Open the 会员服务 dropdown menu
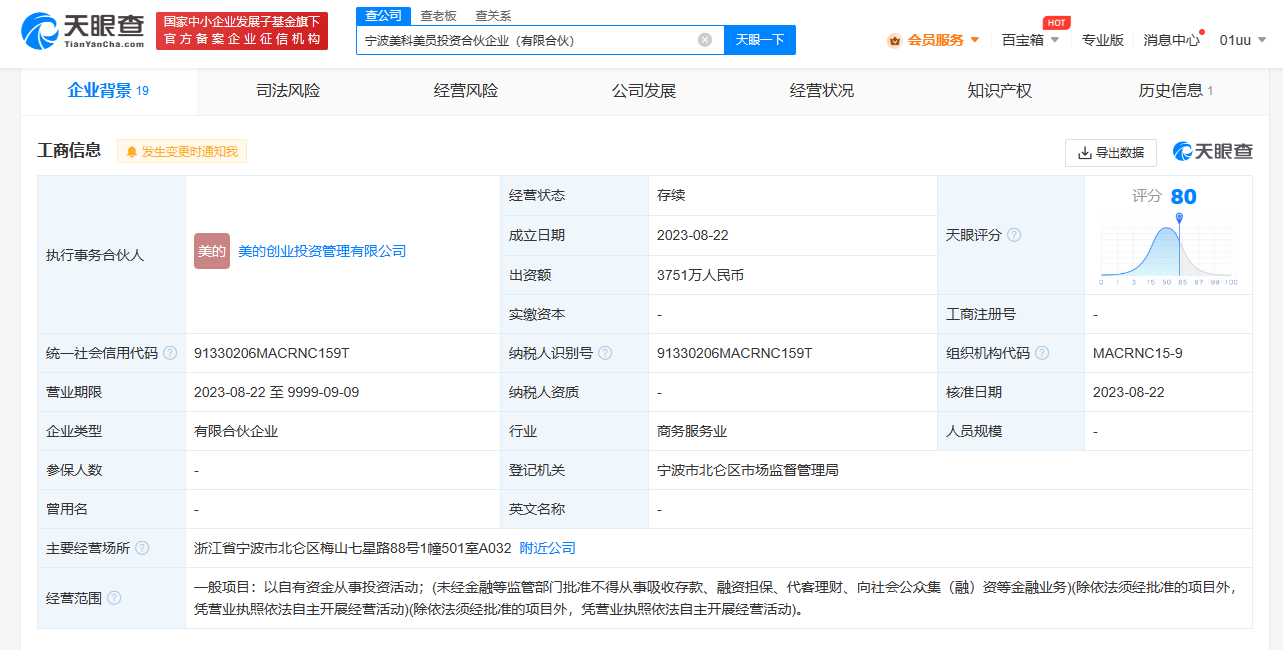The width and height of the screenshot is (1283, 650). point(934,40)
